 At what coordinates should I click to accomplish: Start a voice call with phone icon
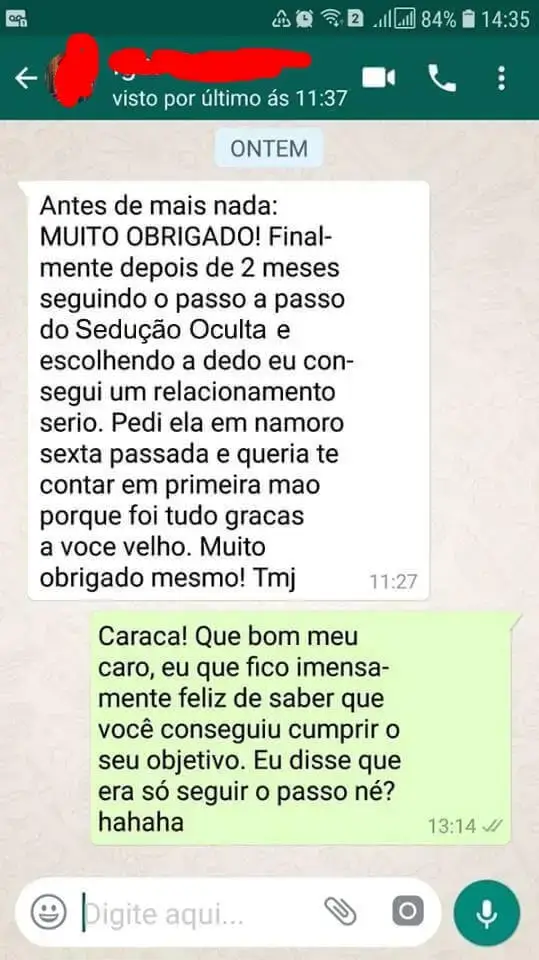point(441,78)
